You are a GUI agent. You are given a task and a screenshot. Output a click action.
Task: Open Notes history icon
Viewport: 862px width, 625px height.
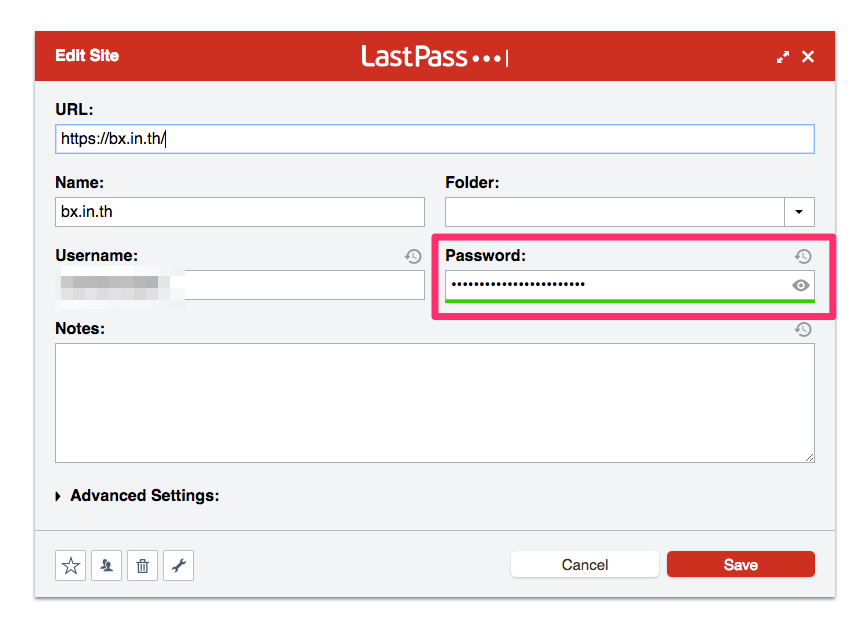(802, 329)
